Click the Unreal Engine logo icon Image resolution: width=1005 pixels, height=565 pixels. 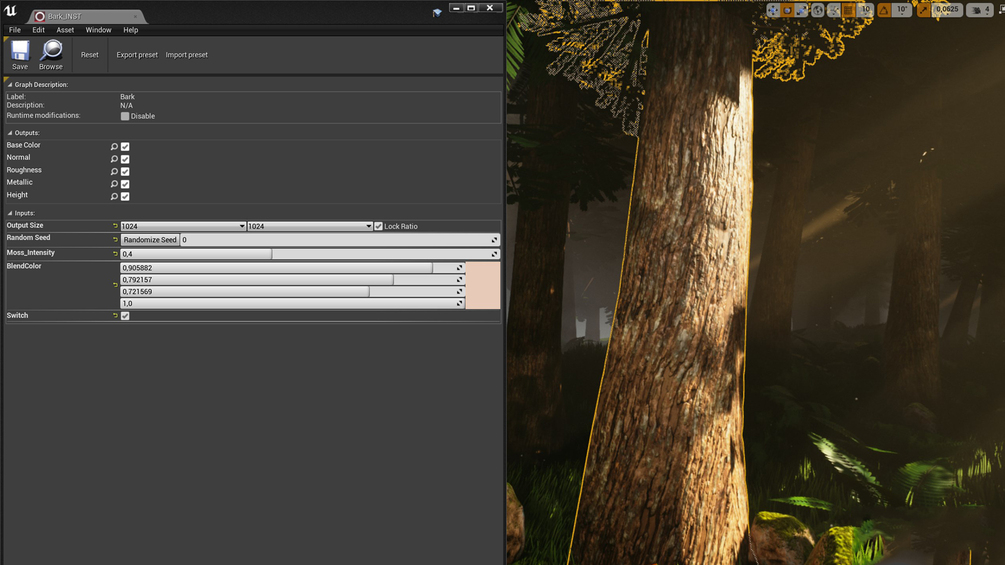pos(11,11)
